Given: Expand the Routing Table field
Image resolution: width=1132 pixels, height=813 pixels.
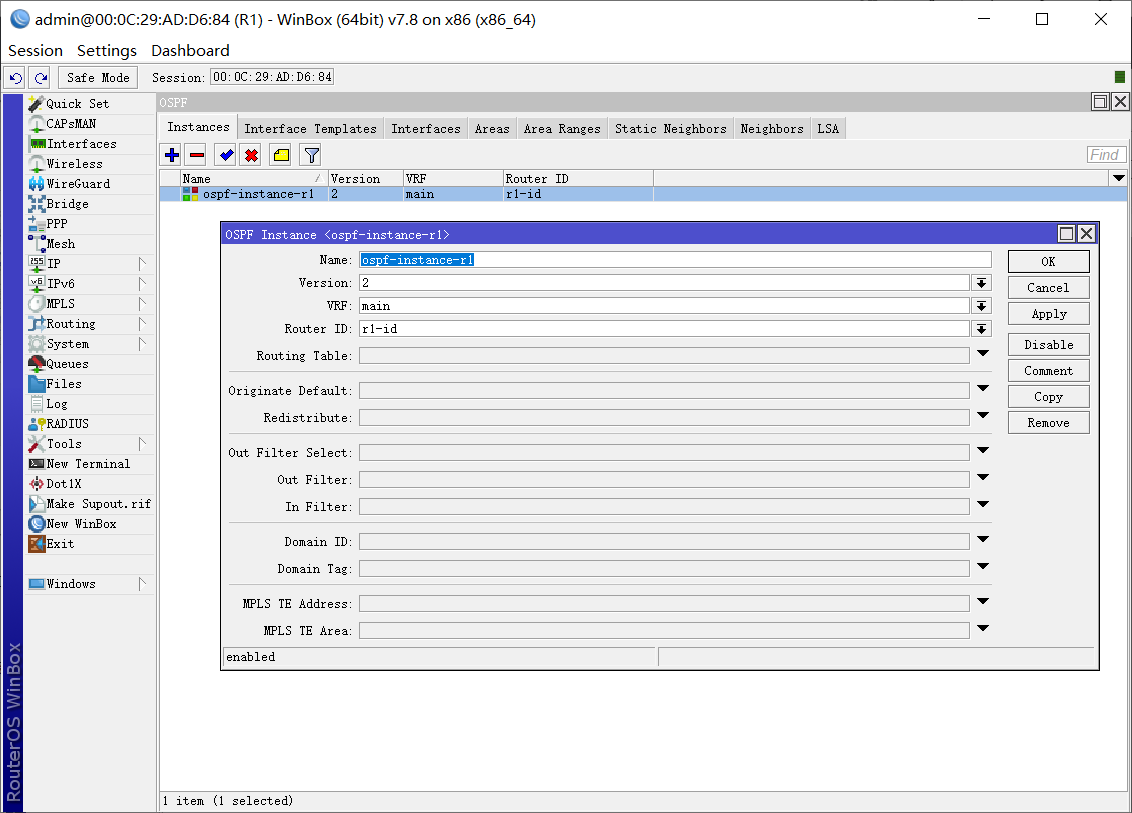Looking at the screenshot, I should pos(983,354).
